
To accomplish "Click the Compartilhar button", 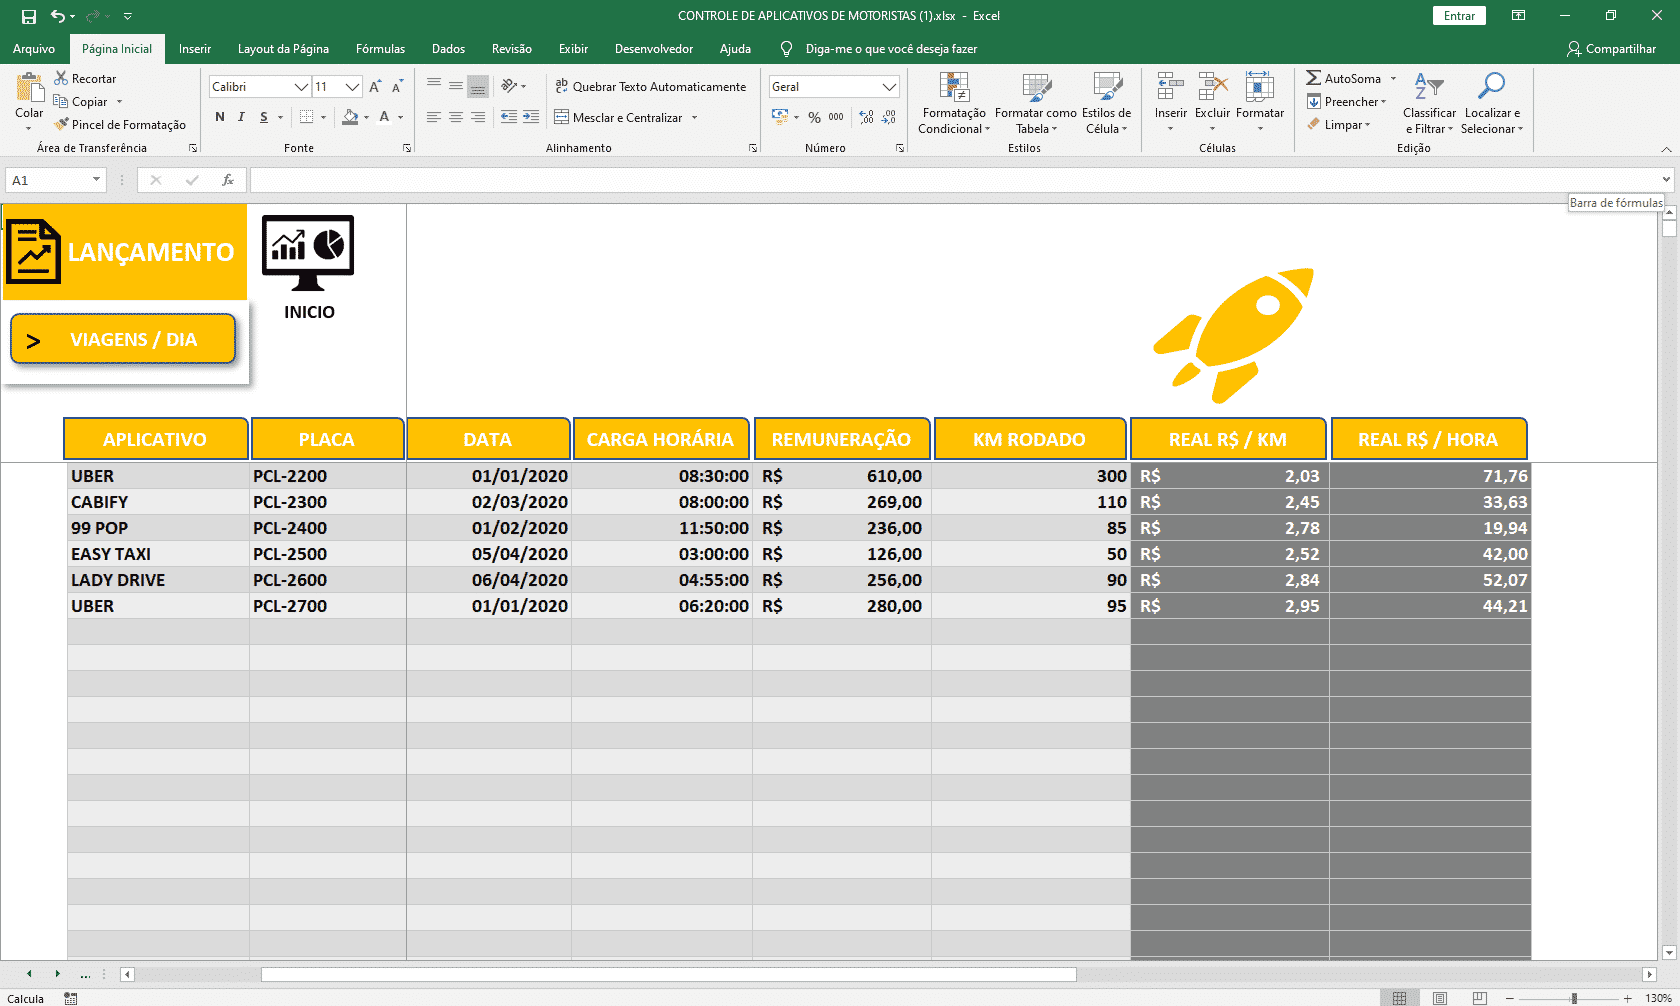I will pos(1611,49).
